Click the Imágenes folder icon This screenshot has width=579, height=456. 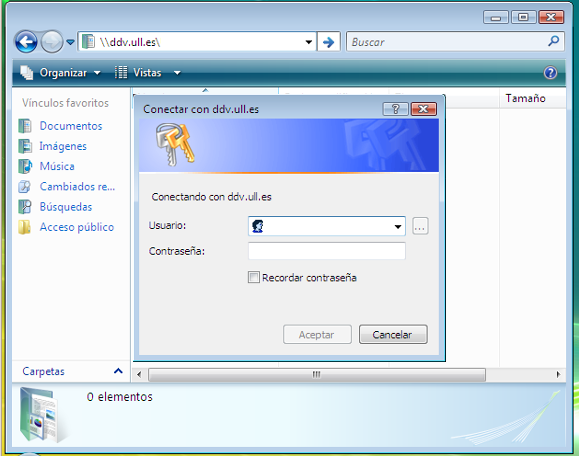25,146
